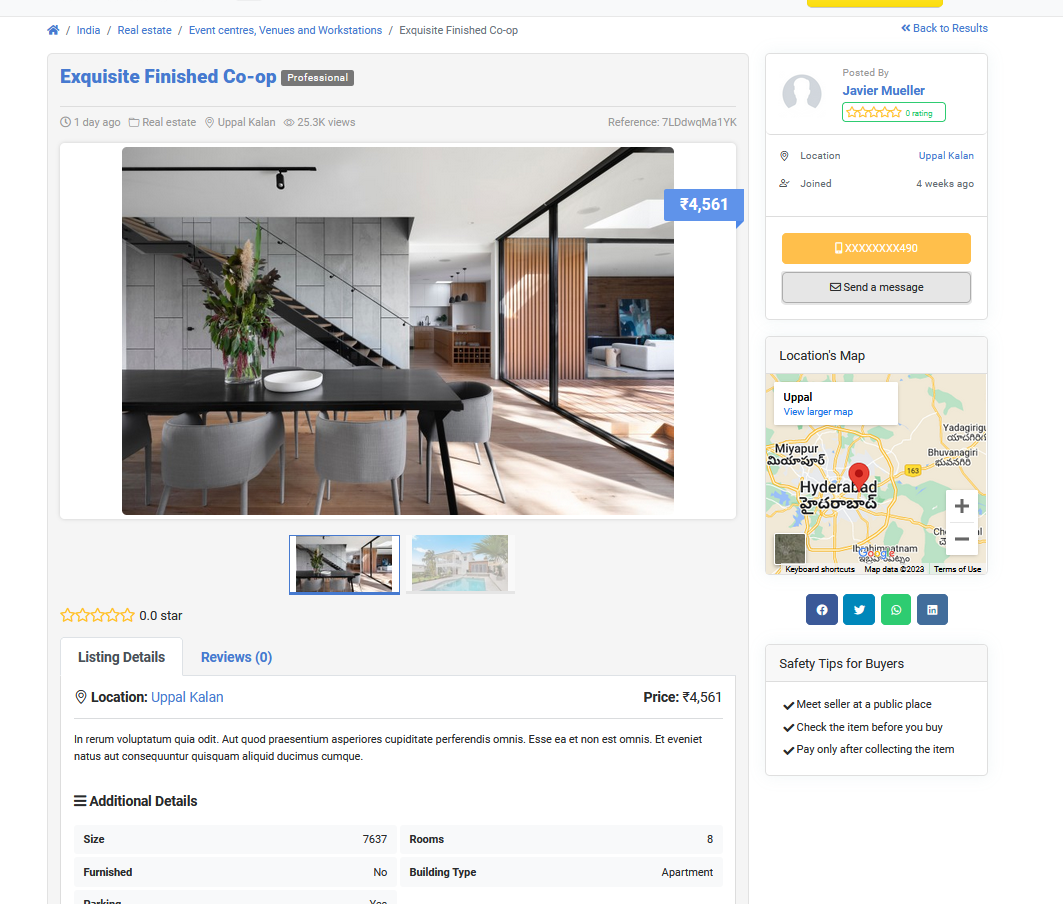Share listing on Facebook

[821, 610]
